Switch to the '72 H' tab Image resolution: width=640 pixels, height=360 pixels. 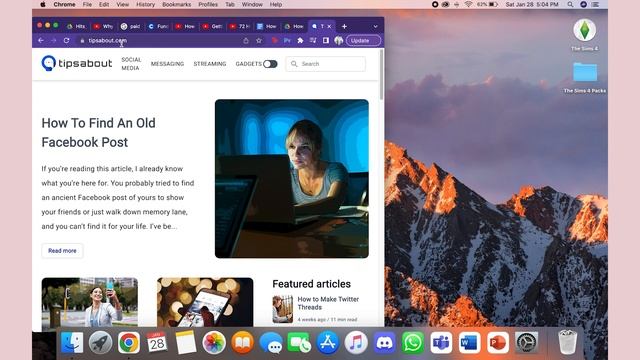click(240, 26)
